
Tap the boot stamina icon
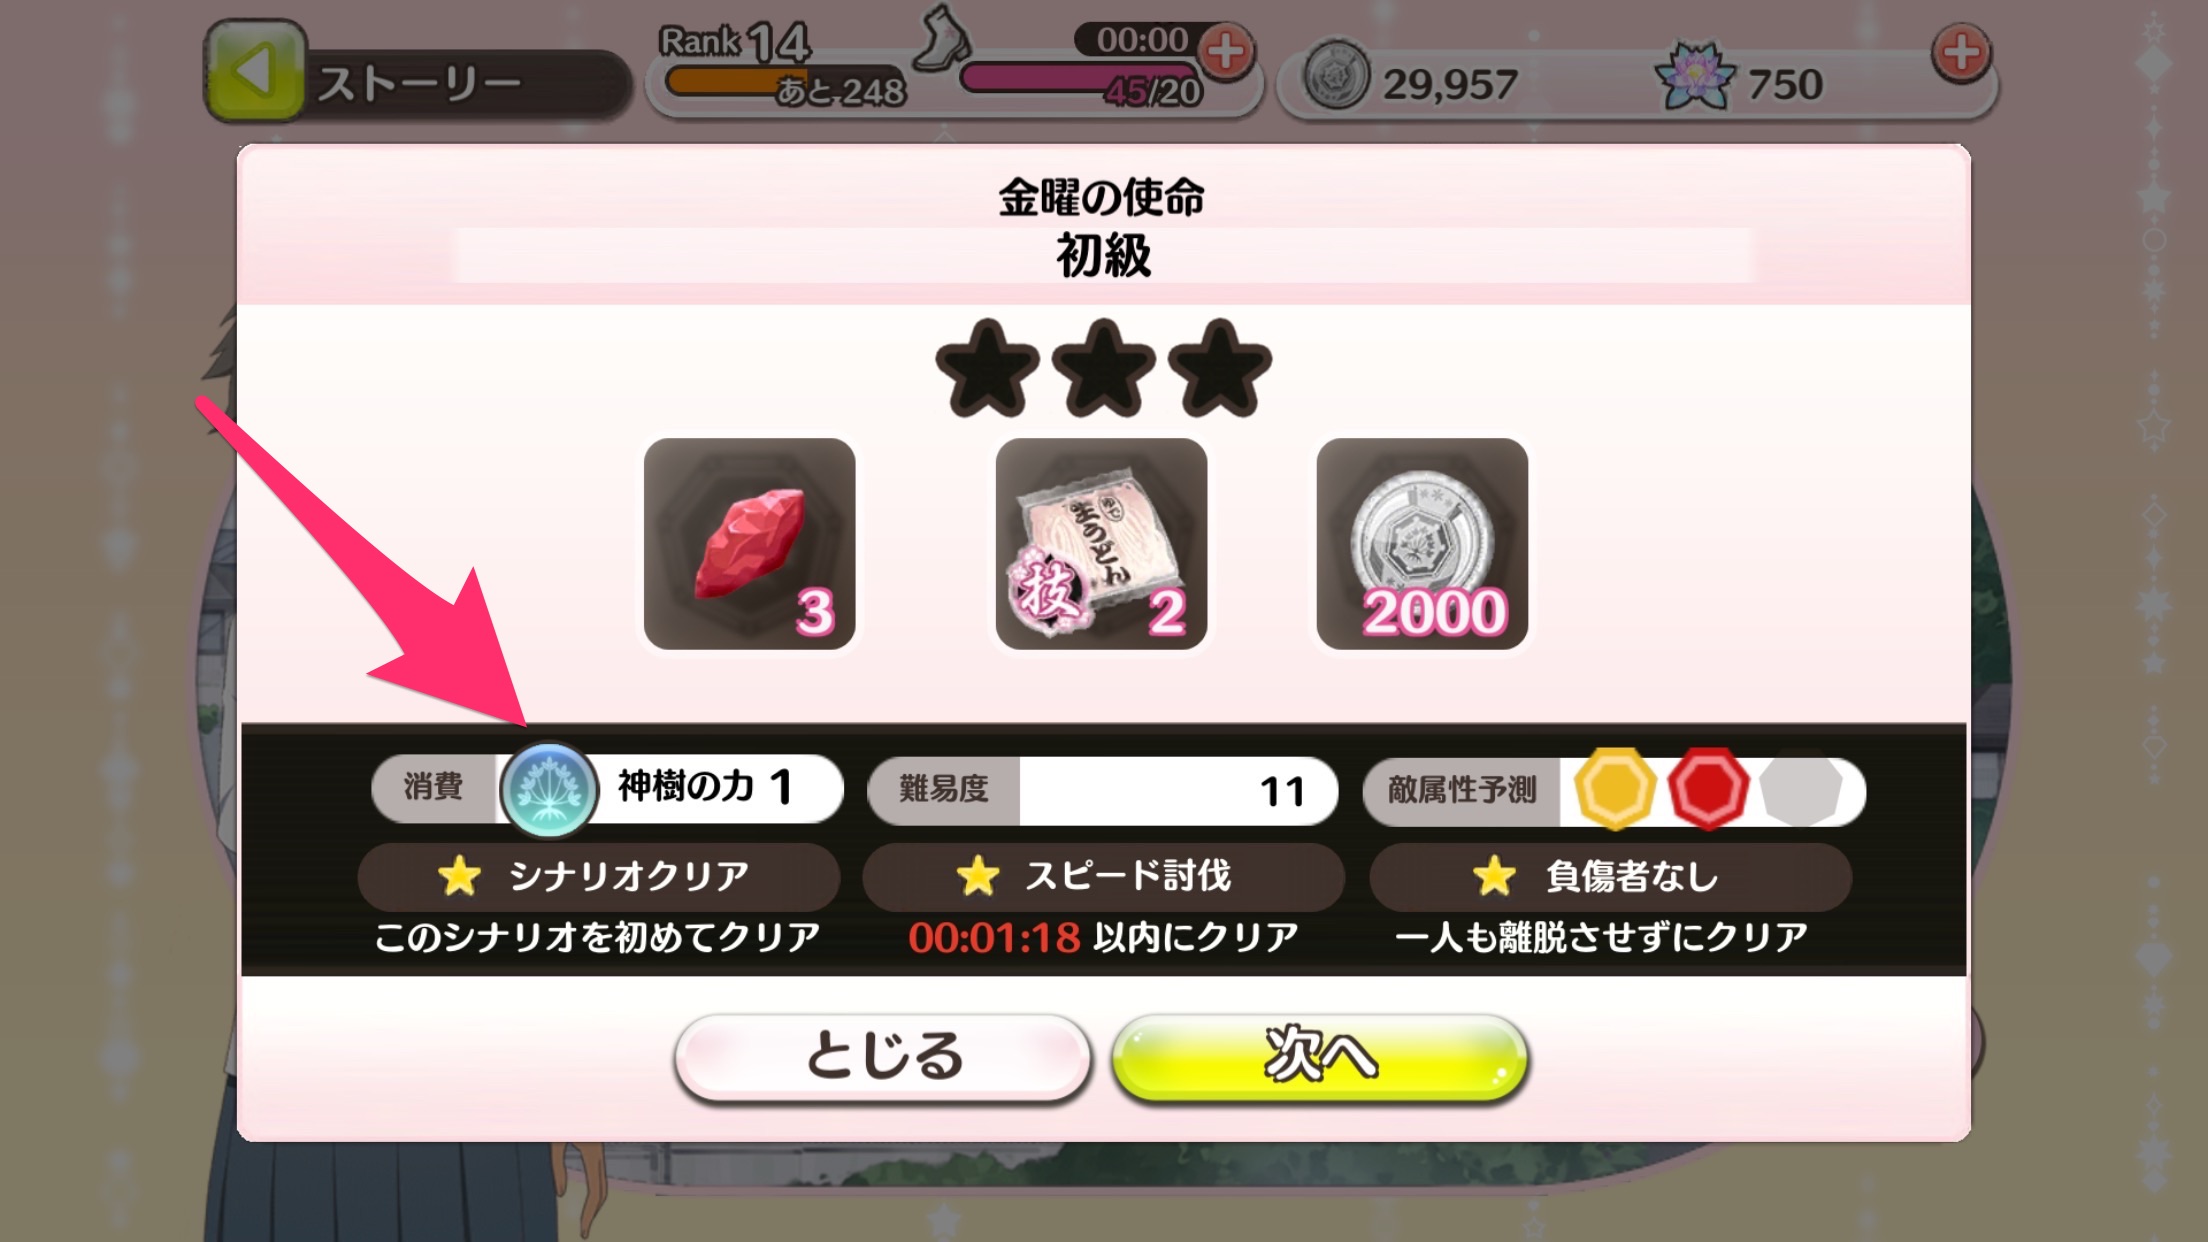943,39
